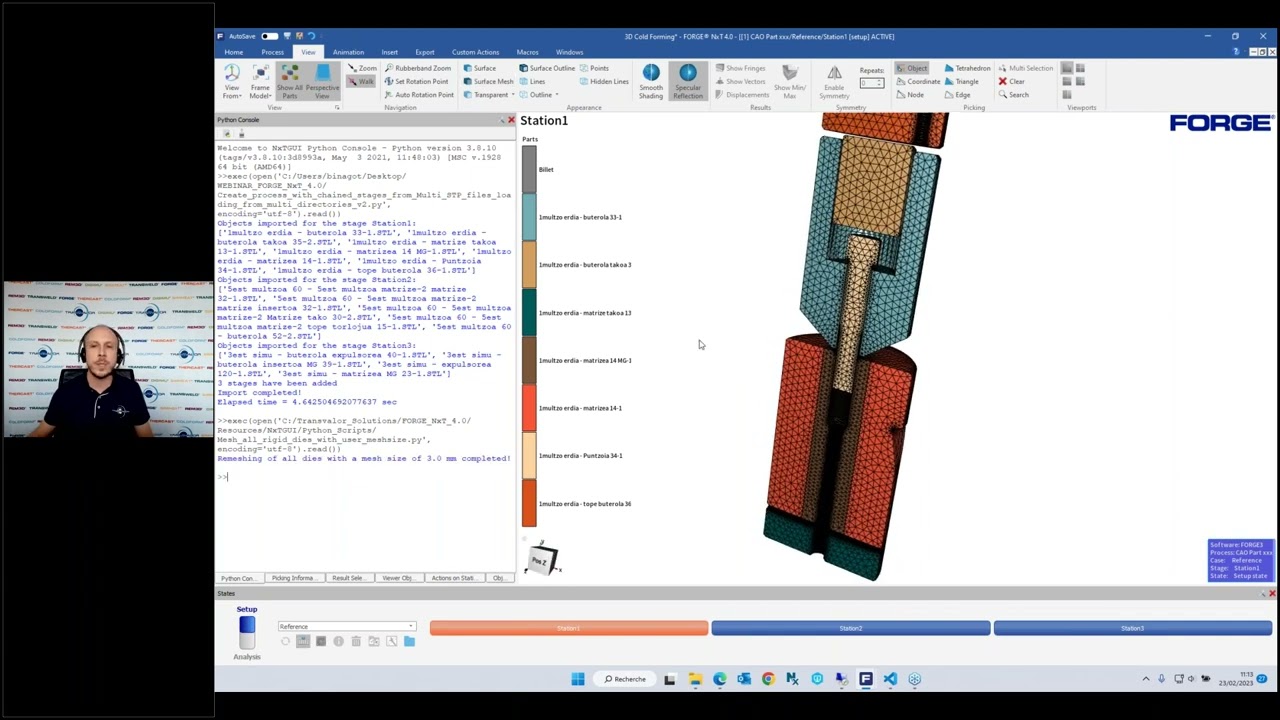Select the Station3 stage bar
Screen dimensions: 1280x720
pyautogui.click(x=1132, y=628)
